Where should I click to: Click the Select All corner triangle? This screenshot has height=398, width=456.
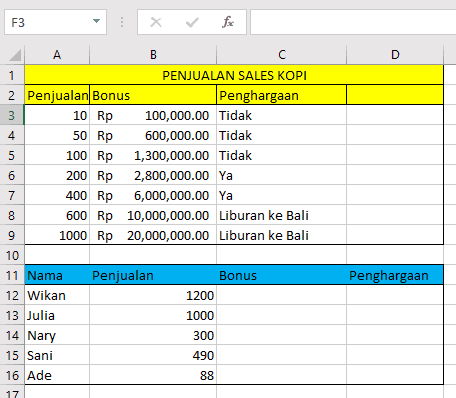click(x=15, y=55)
